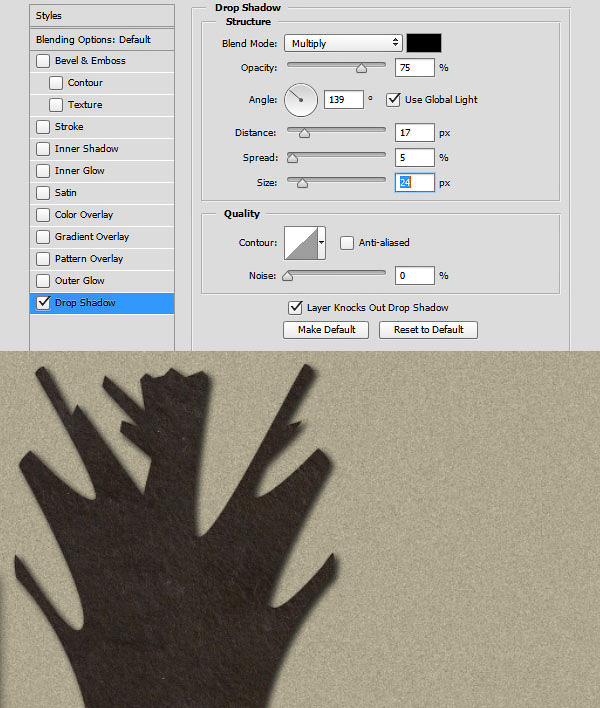This screenshot has height=708, width=600.
Task: Select the Bevel & Emboss style row
Action: 102,61
